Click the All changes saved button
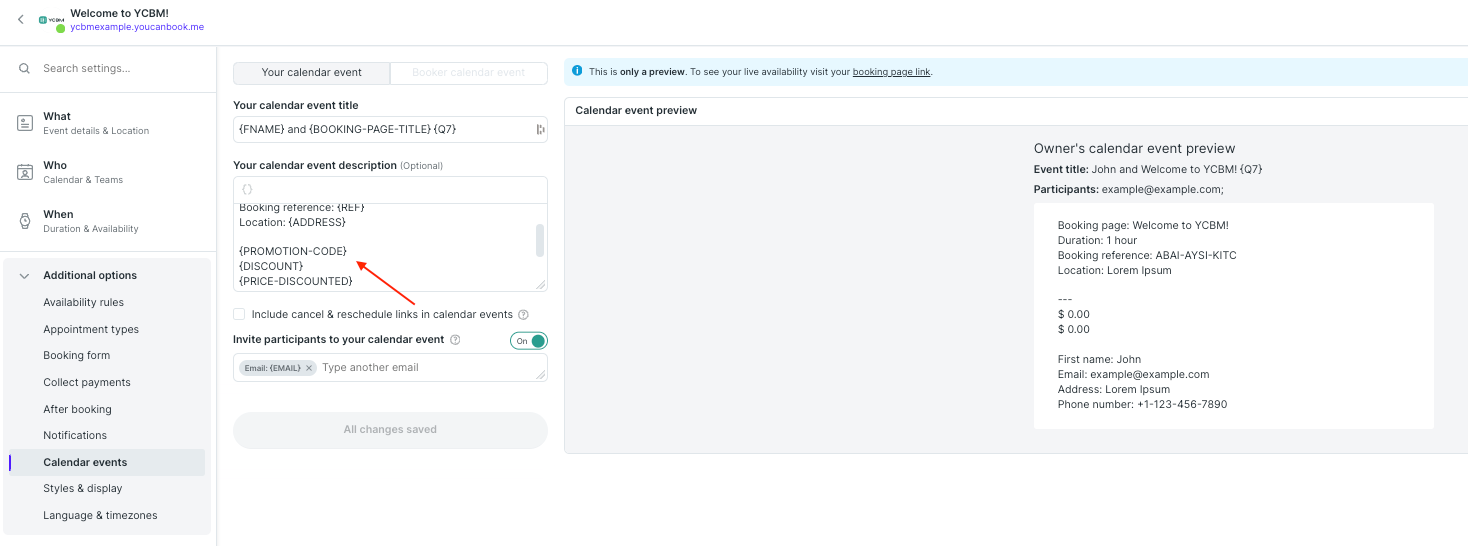Viewport: 1468px width, 546px height. pos(390,430)
